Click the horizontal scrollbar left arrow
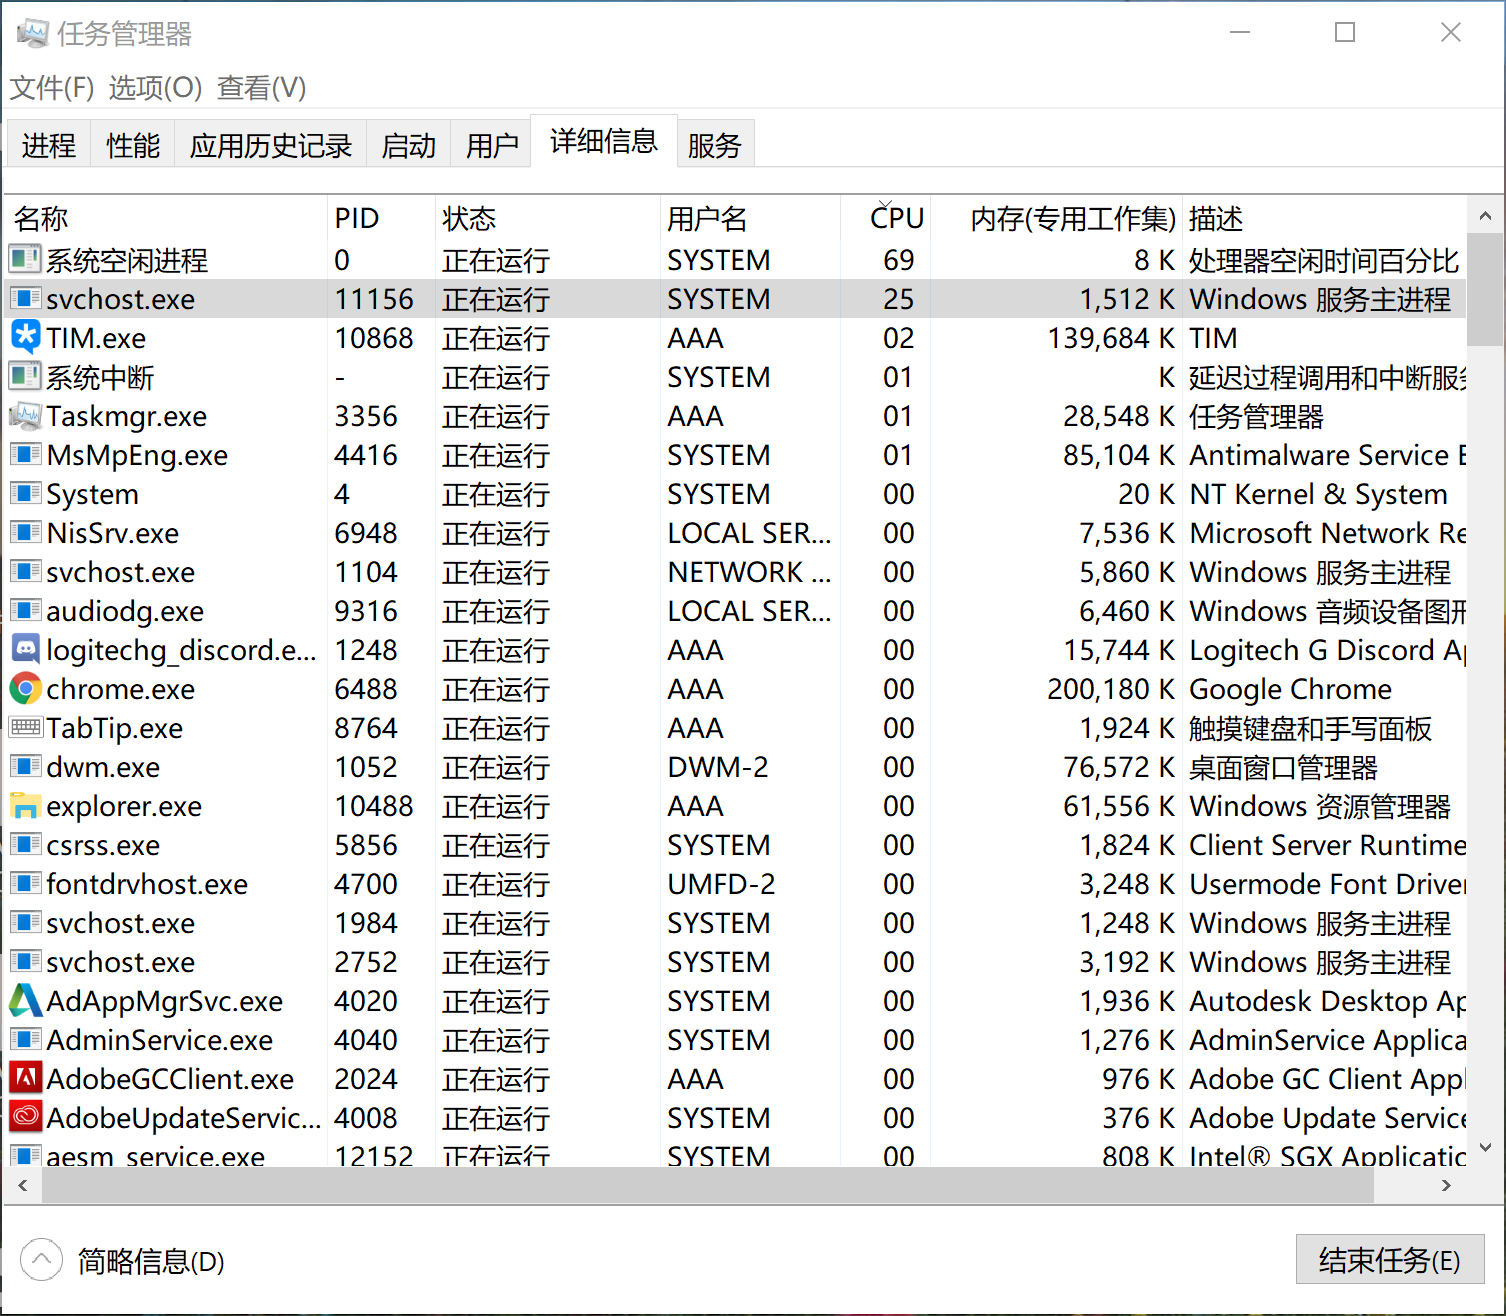Screen dimensions: 1506x1316 point(23,1185)
